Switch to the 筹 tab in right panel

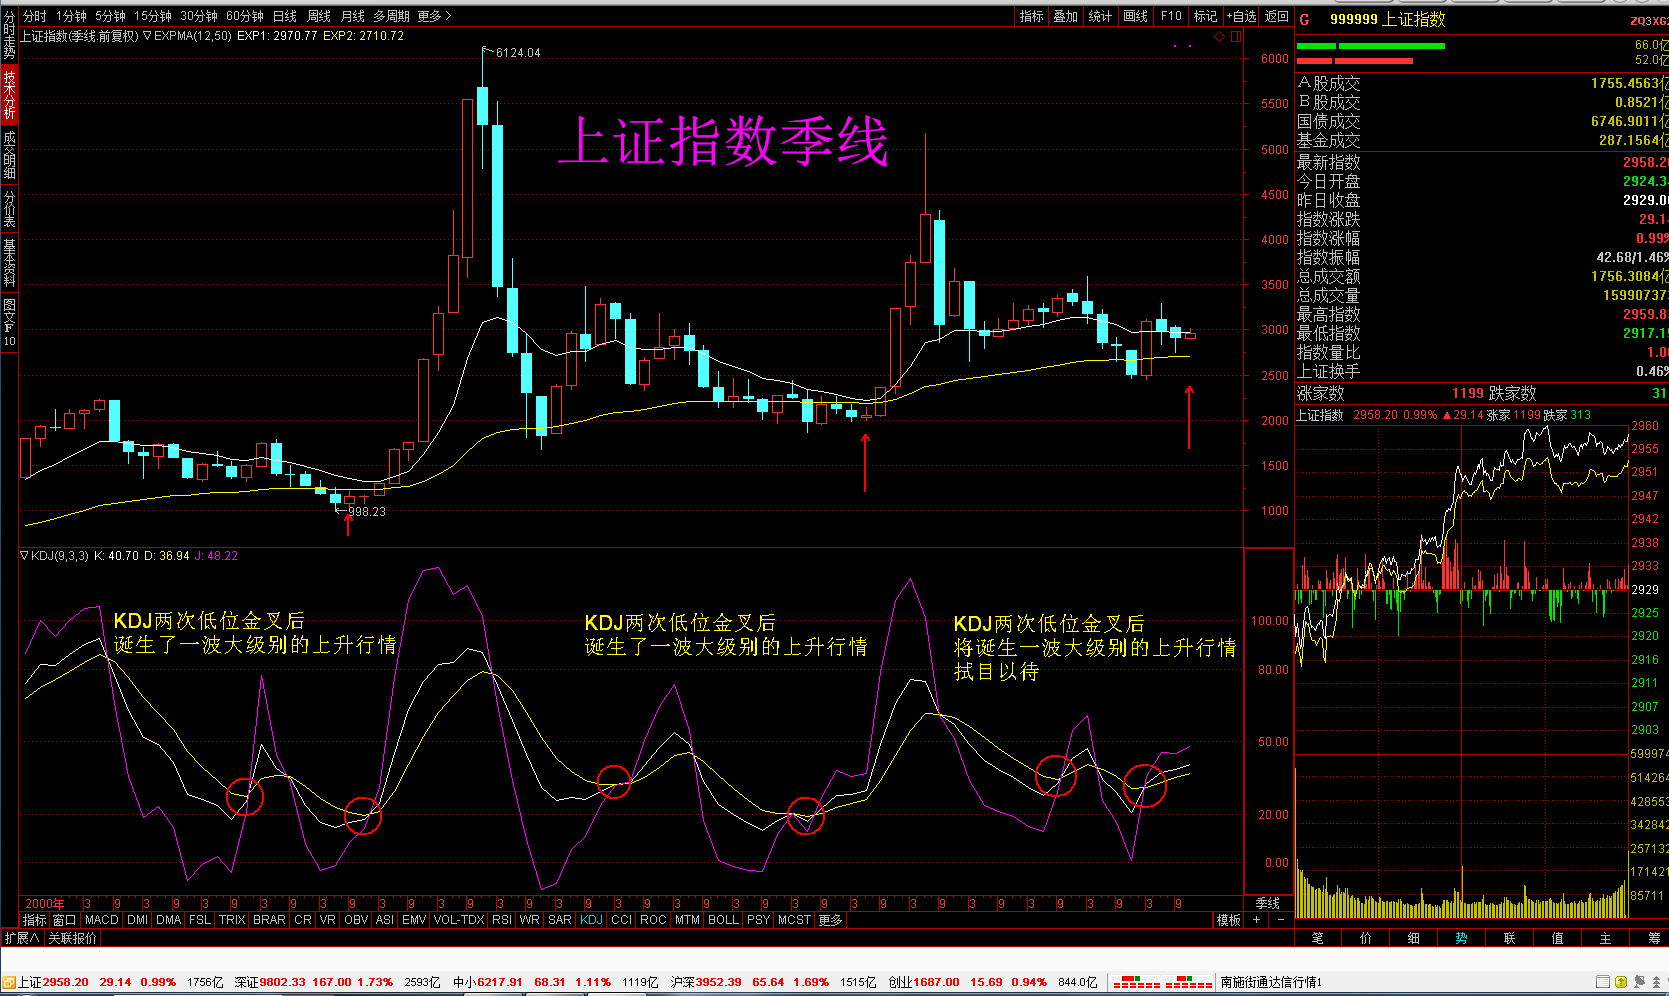click(1653, 938)
